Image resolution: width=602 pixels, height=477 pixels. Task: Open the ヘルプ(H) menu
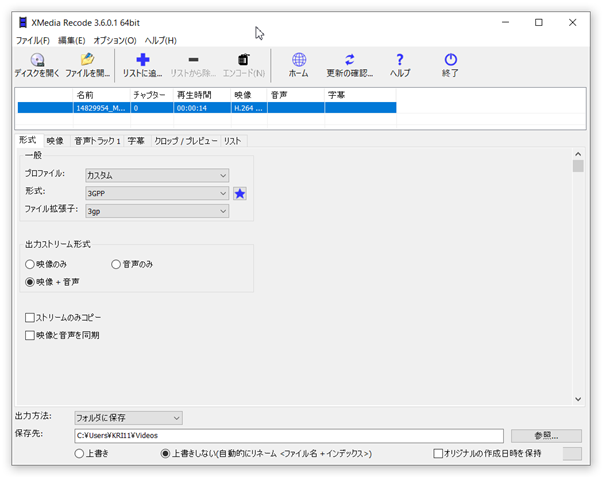click(x=160, y=40)
